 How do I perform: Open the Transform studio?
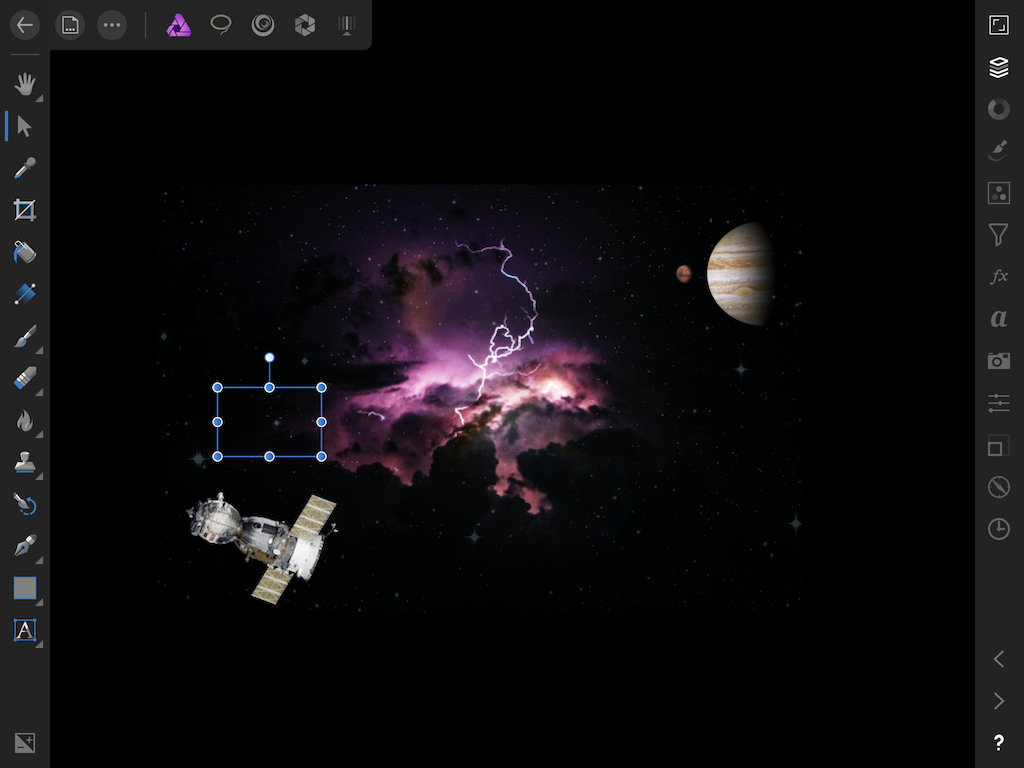coord(999,445)
